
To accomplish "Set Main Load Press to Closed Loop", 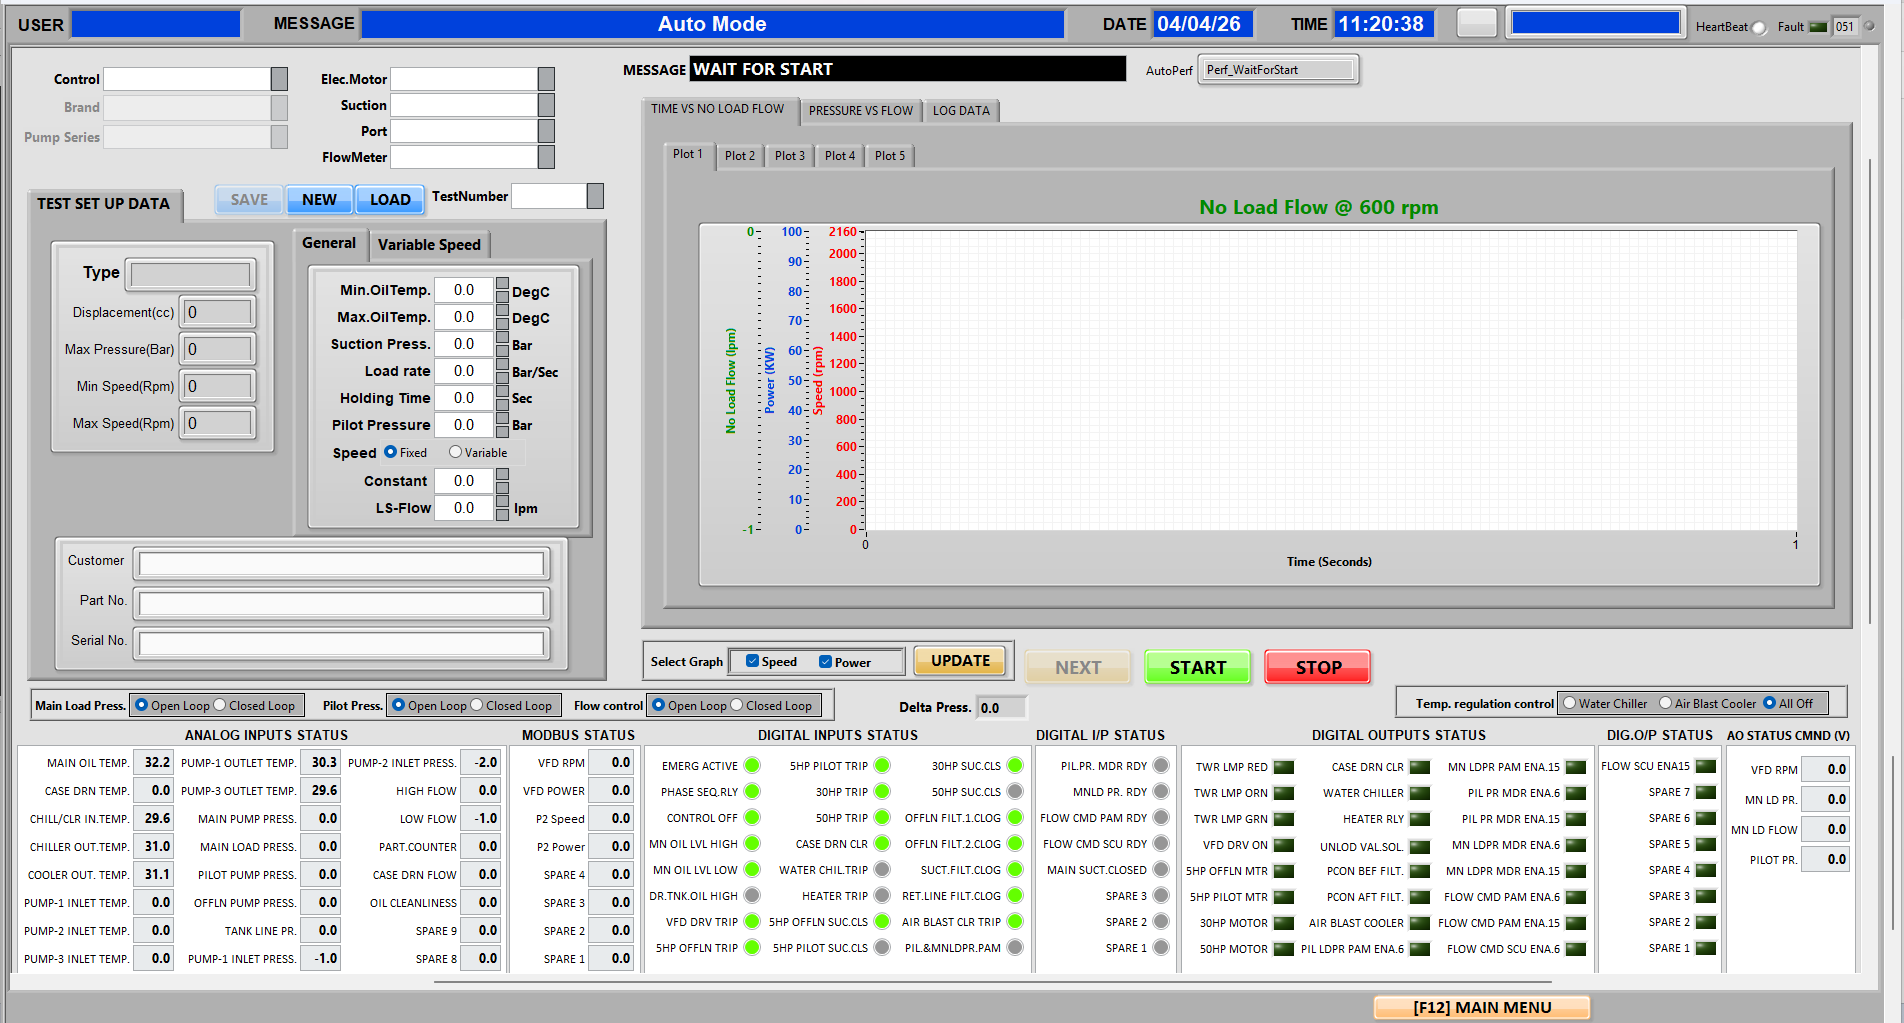I will (x=220, y=705).
